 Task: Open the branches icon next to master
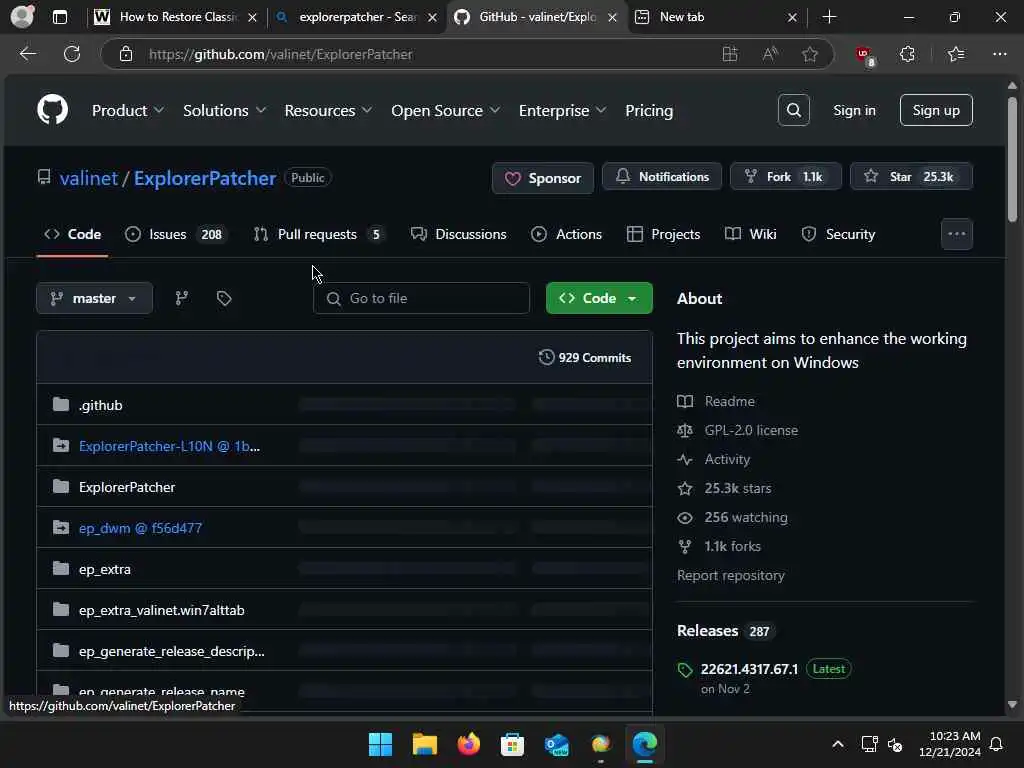(x=182, y=298)
